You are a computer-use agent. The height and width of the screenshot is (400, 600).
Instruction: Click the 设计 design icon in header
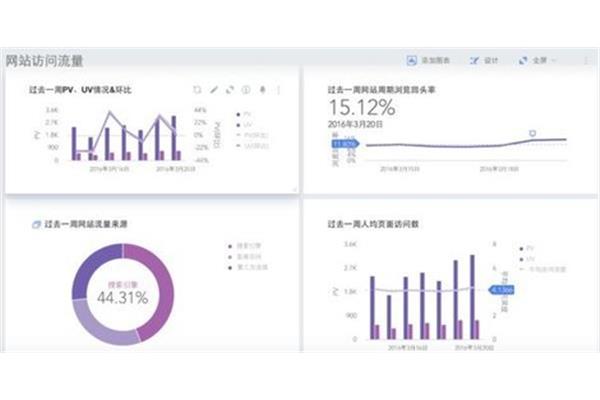tap(474, 60)
